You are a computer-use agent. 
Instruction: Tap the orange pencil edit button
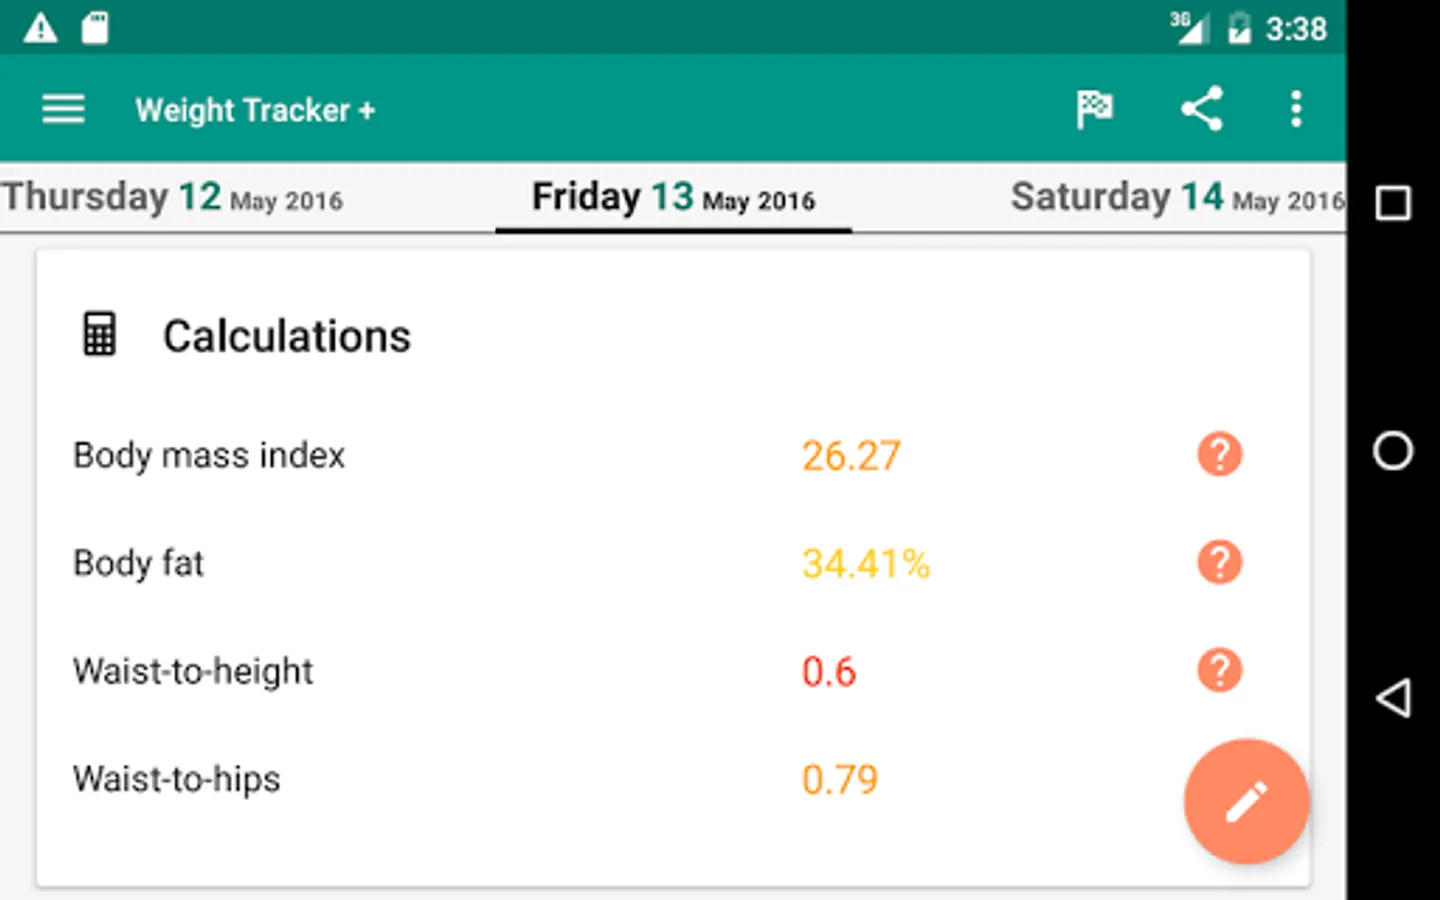click(x=1246, y=801)
